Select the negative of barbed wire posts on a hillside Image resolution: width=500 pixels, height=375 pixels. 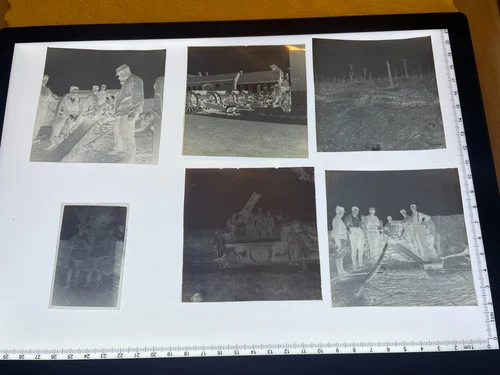click(x=379, y=94)
